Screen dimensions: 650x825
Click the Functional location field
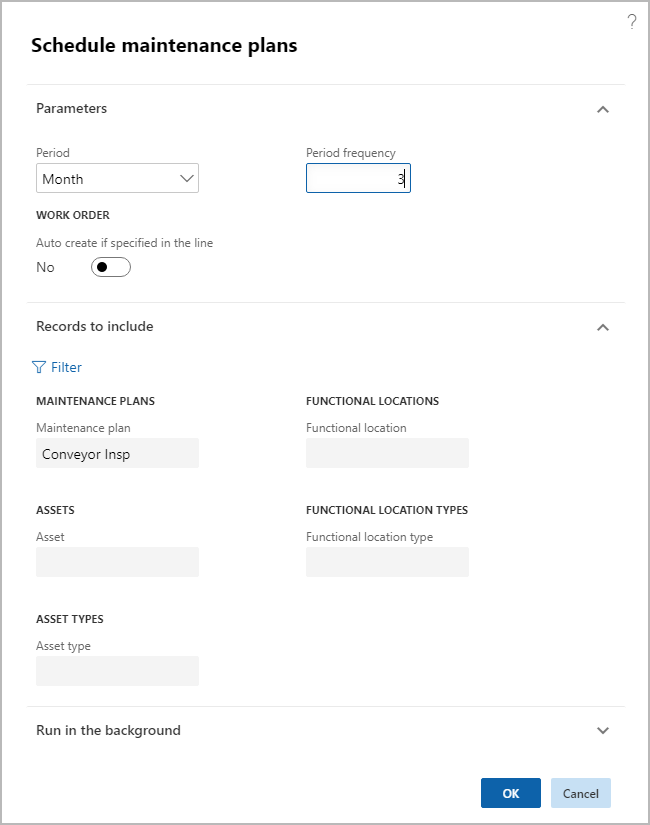387,453
